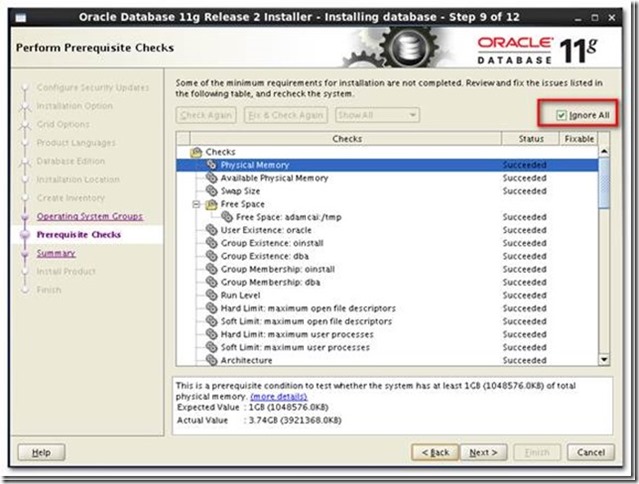Viewport: 639px width, 484px height.
Task: Click Soft Limit open file descriptors icon
Action: (211, 321)
